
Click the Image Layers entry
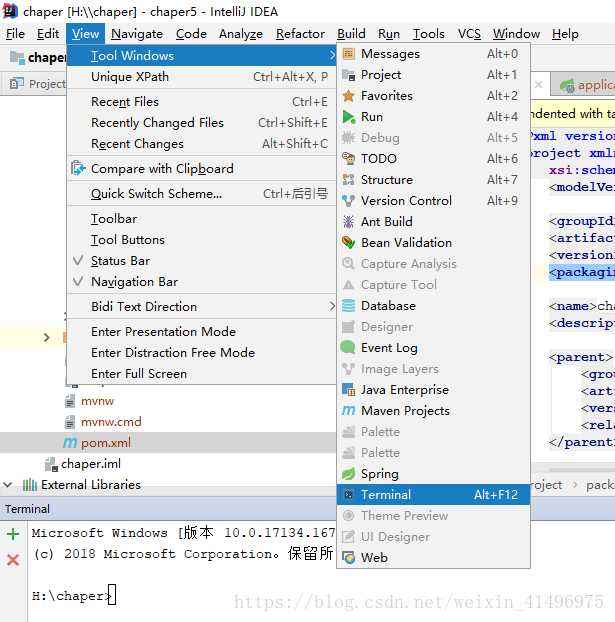[x=433, y=369]
